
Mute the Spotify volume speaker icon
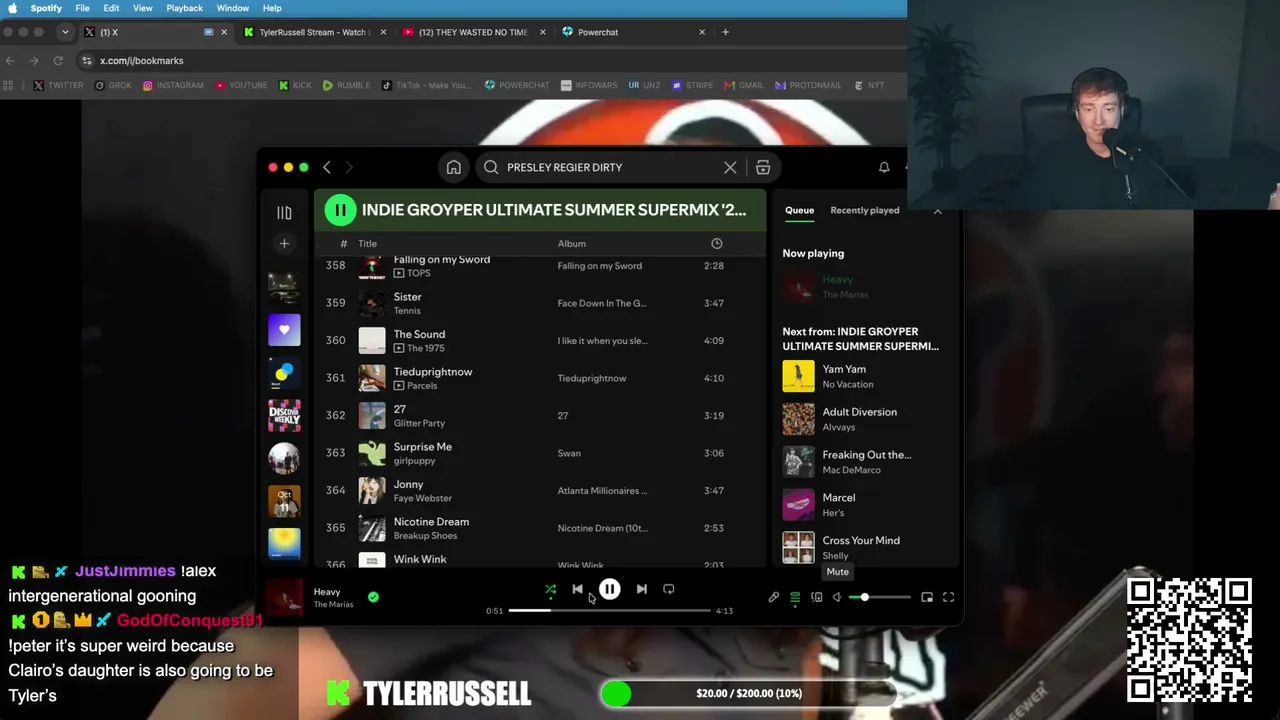[x=837, y=597]
